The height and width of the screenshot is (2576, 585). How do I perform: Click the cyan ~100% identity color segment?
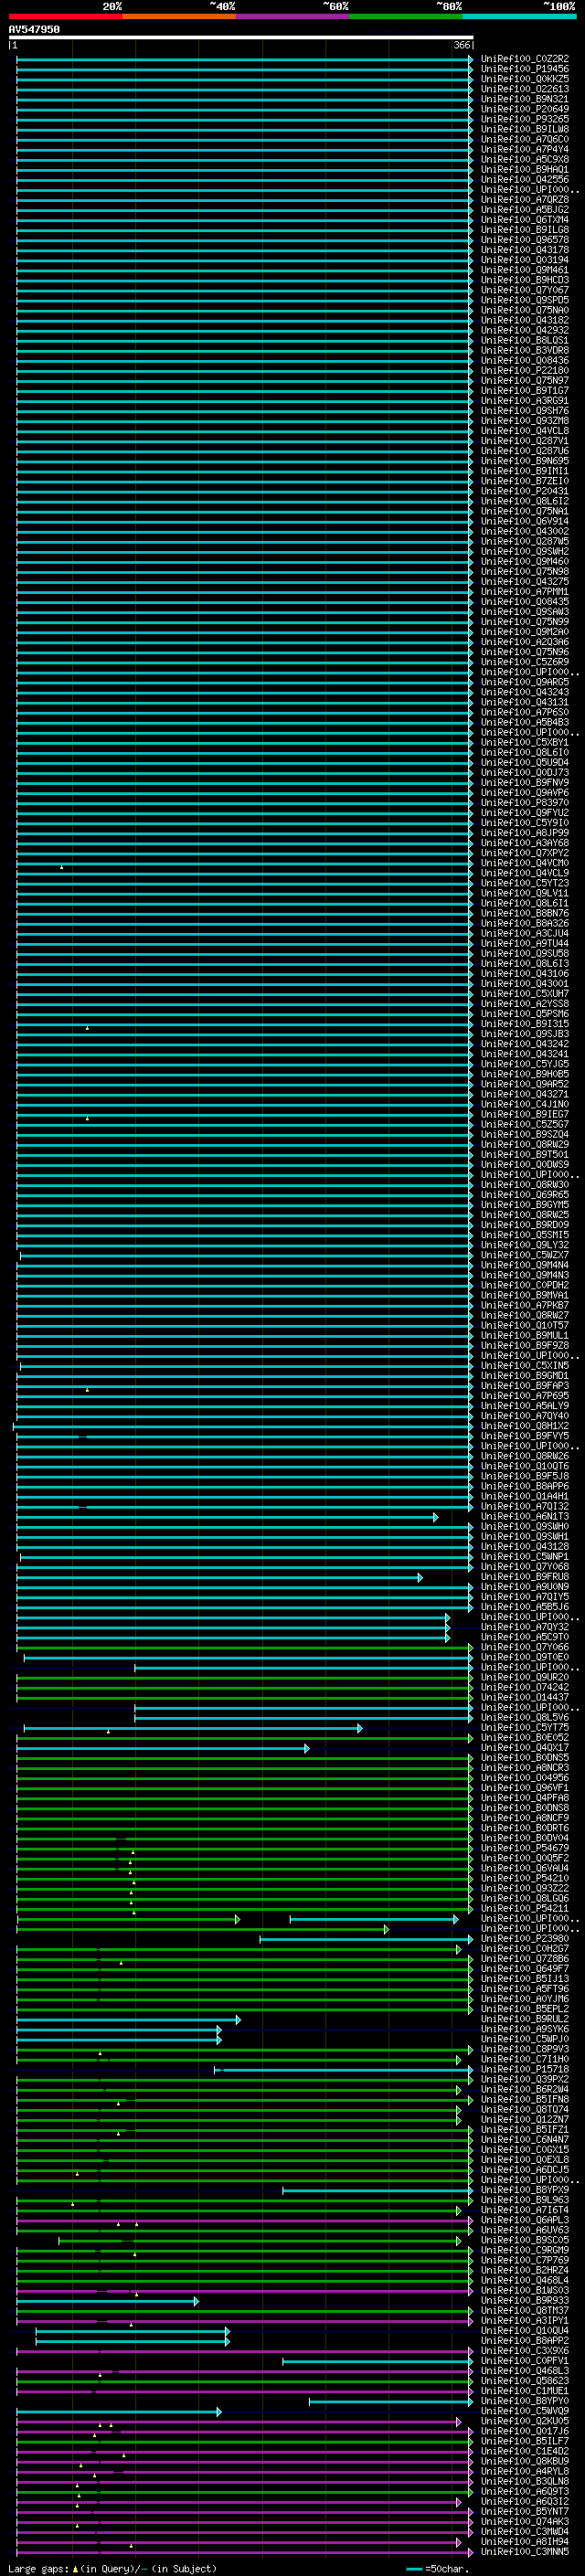(519, 16)
